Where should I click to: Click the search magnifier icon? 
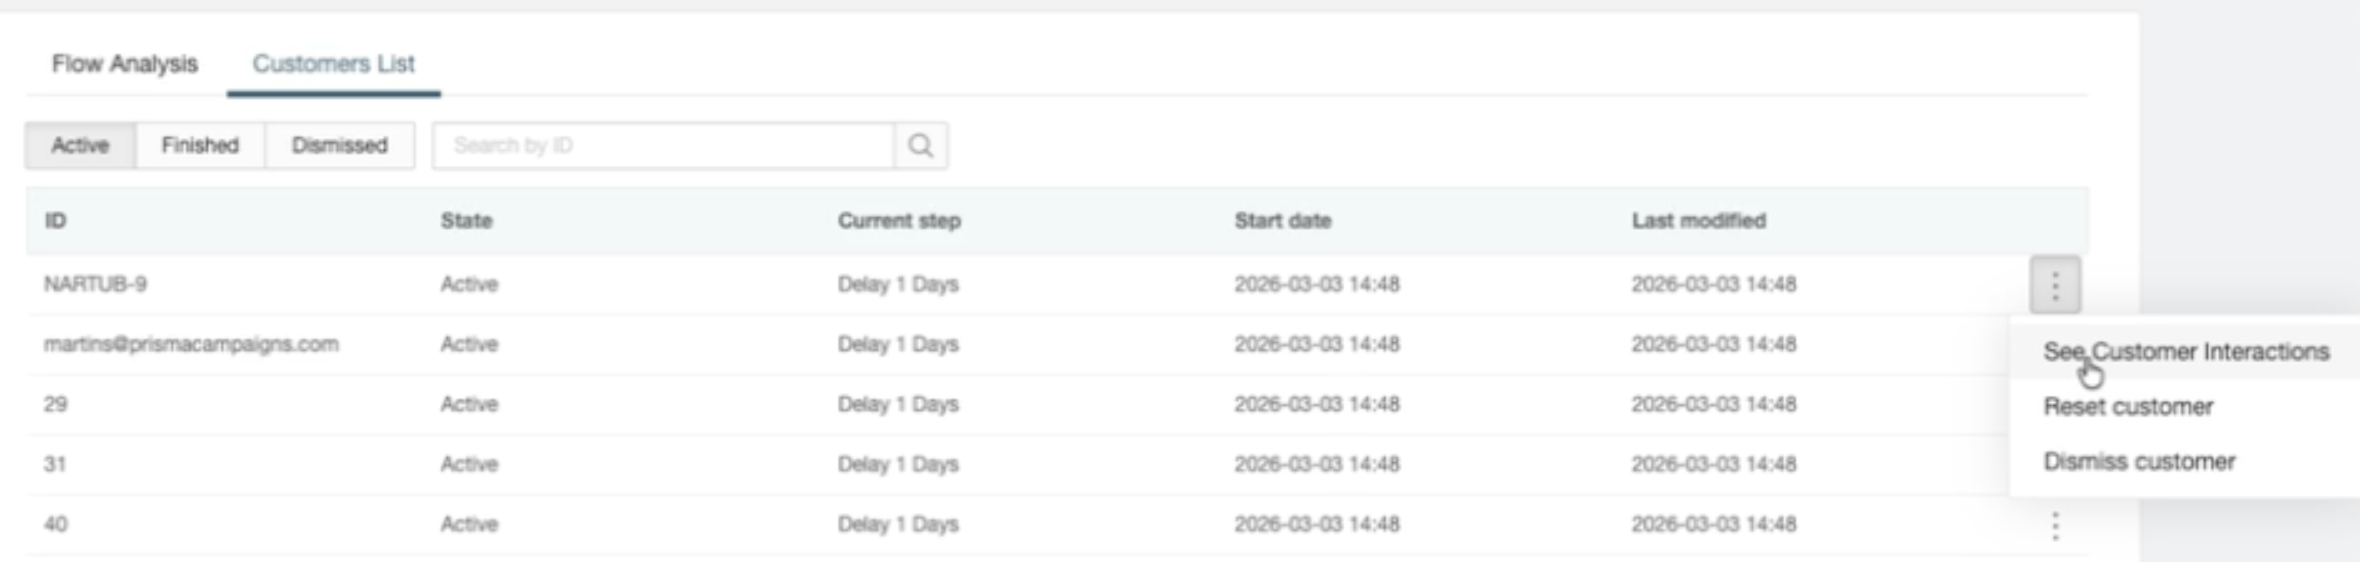pos(920,146)
